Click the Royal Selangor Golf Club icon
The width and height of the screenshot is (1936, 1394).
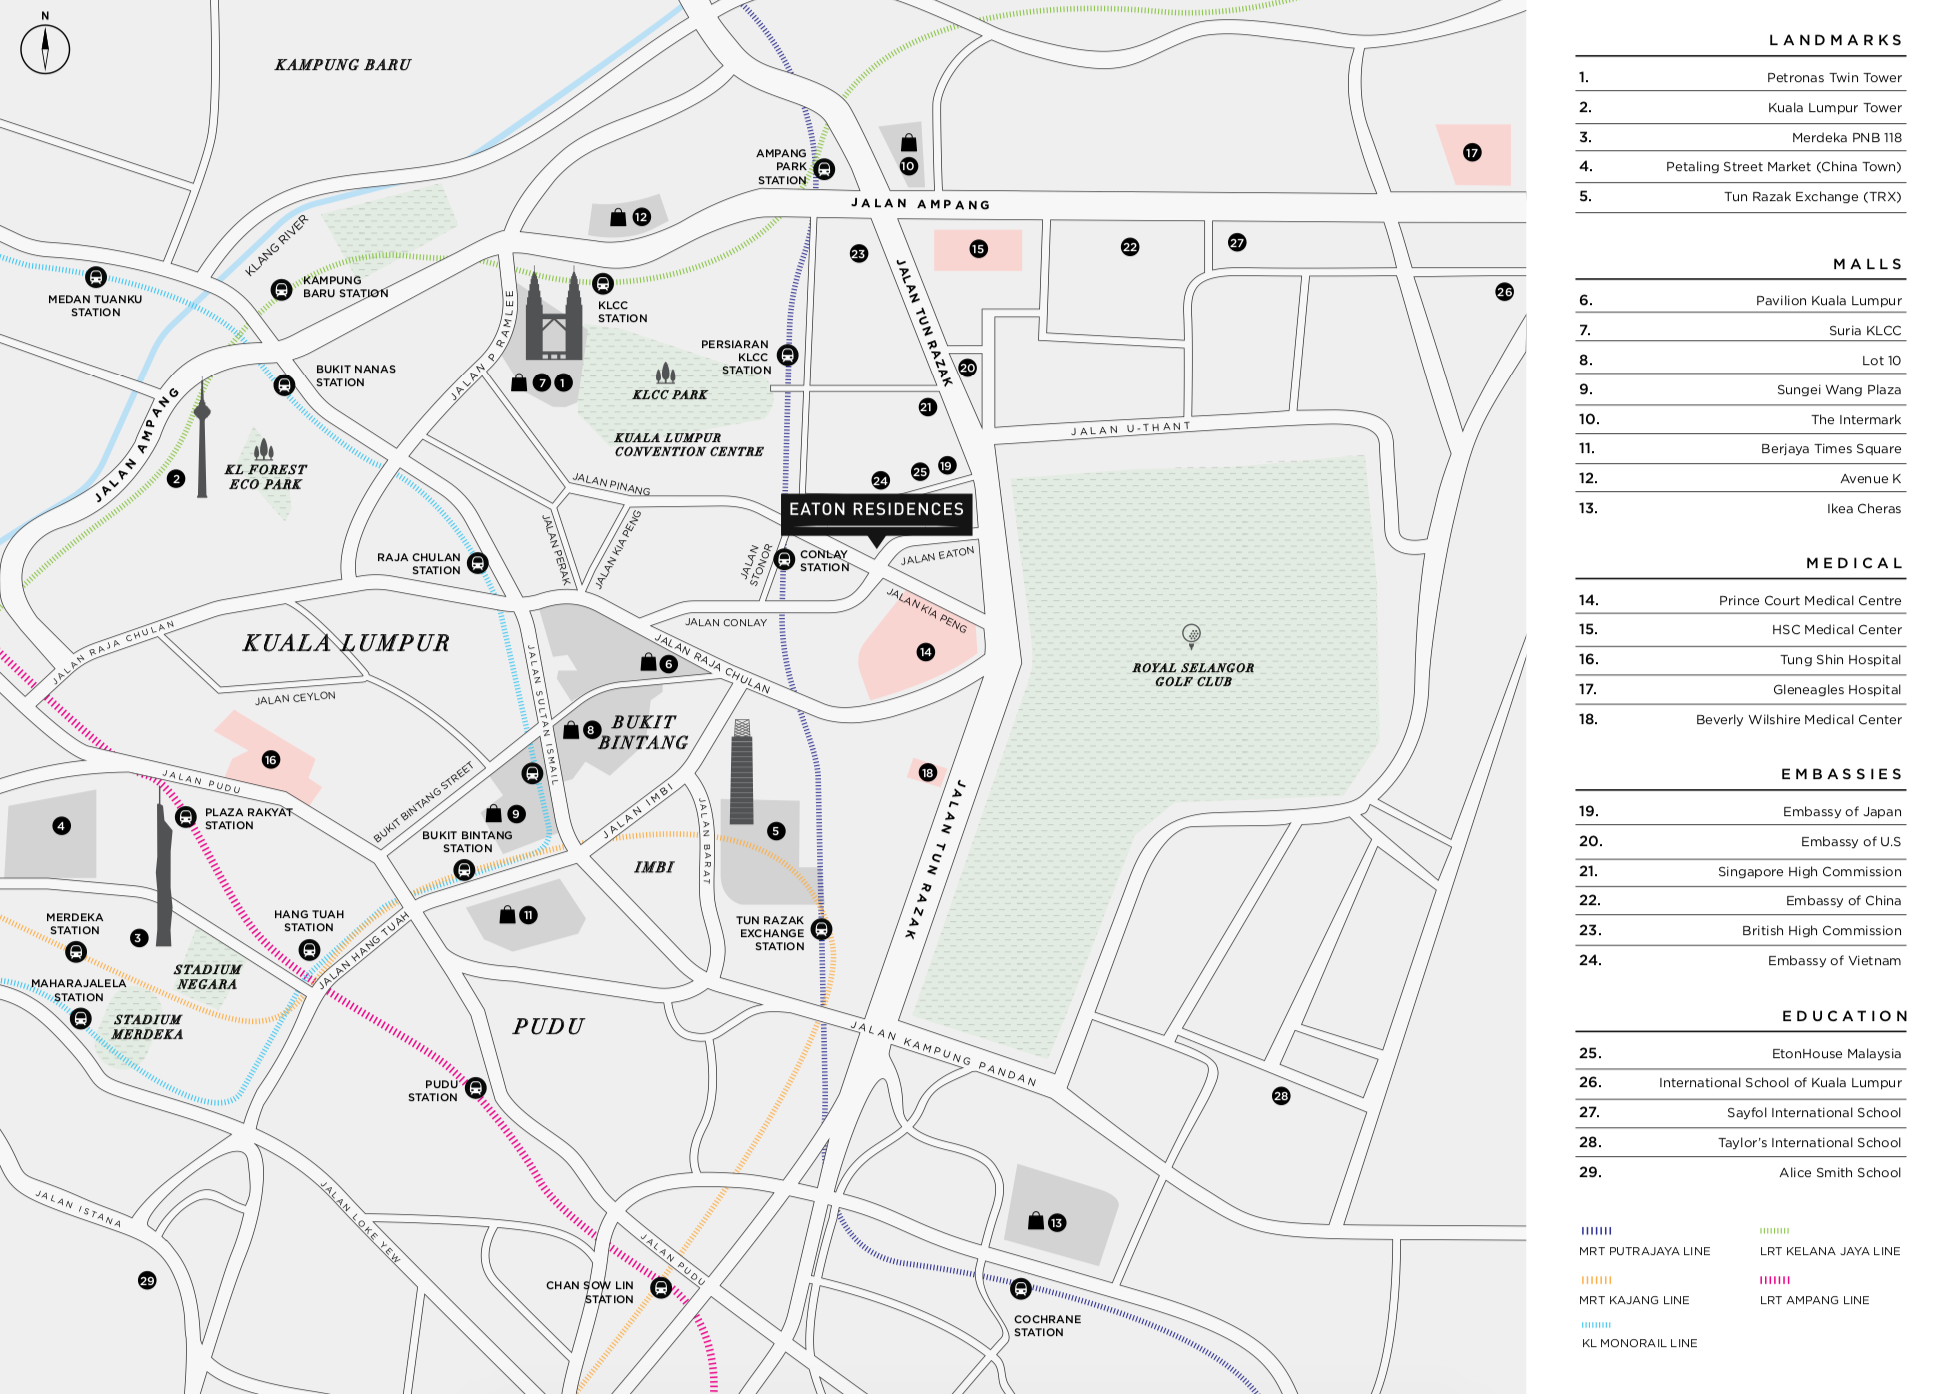click(1191, 634)
